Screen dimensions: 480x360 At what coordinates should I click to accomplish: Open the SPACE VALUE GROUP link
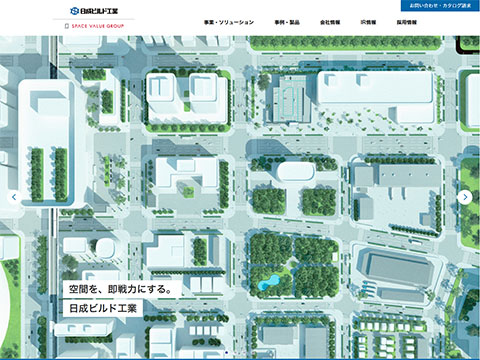point(94,26)
